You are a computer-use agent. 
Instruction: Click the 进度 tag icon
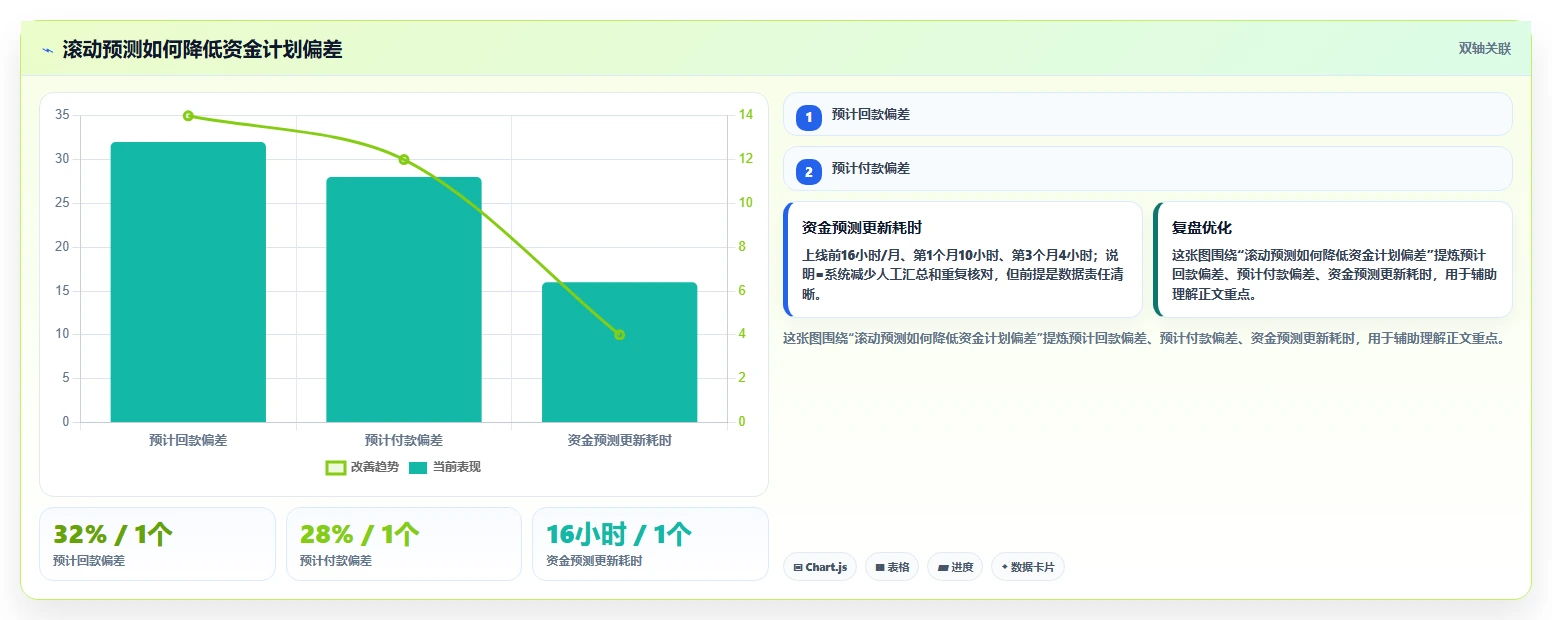(x=943, y=567)
